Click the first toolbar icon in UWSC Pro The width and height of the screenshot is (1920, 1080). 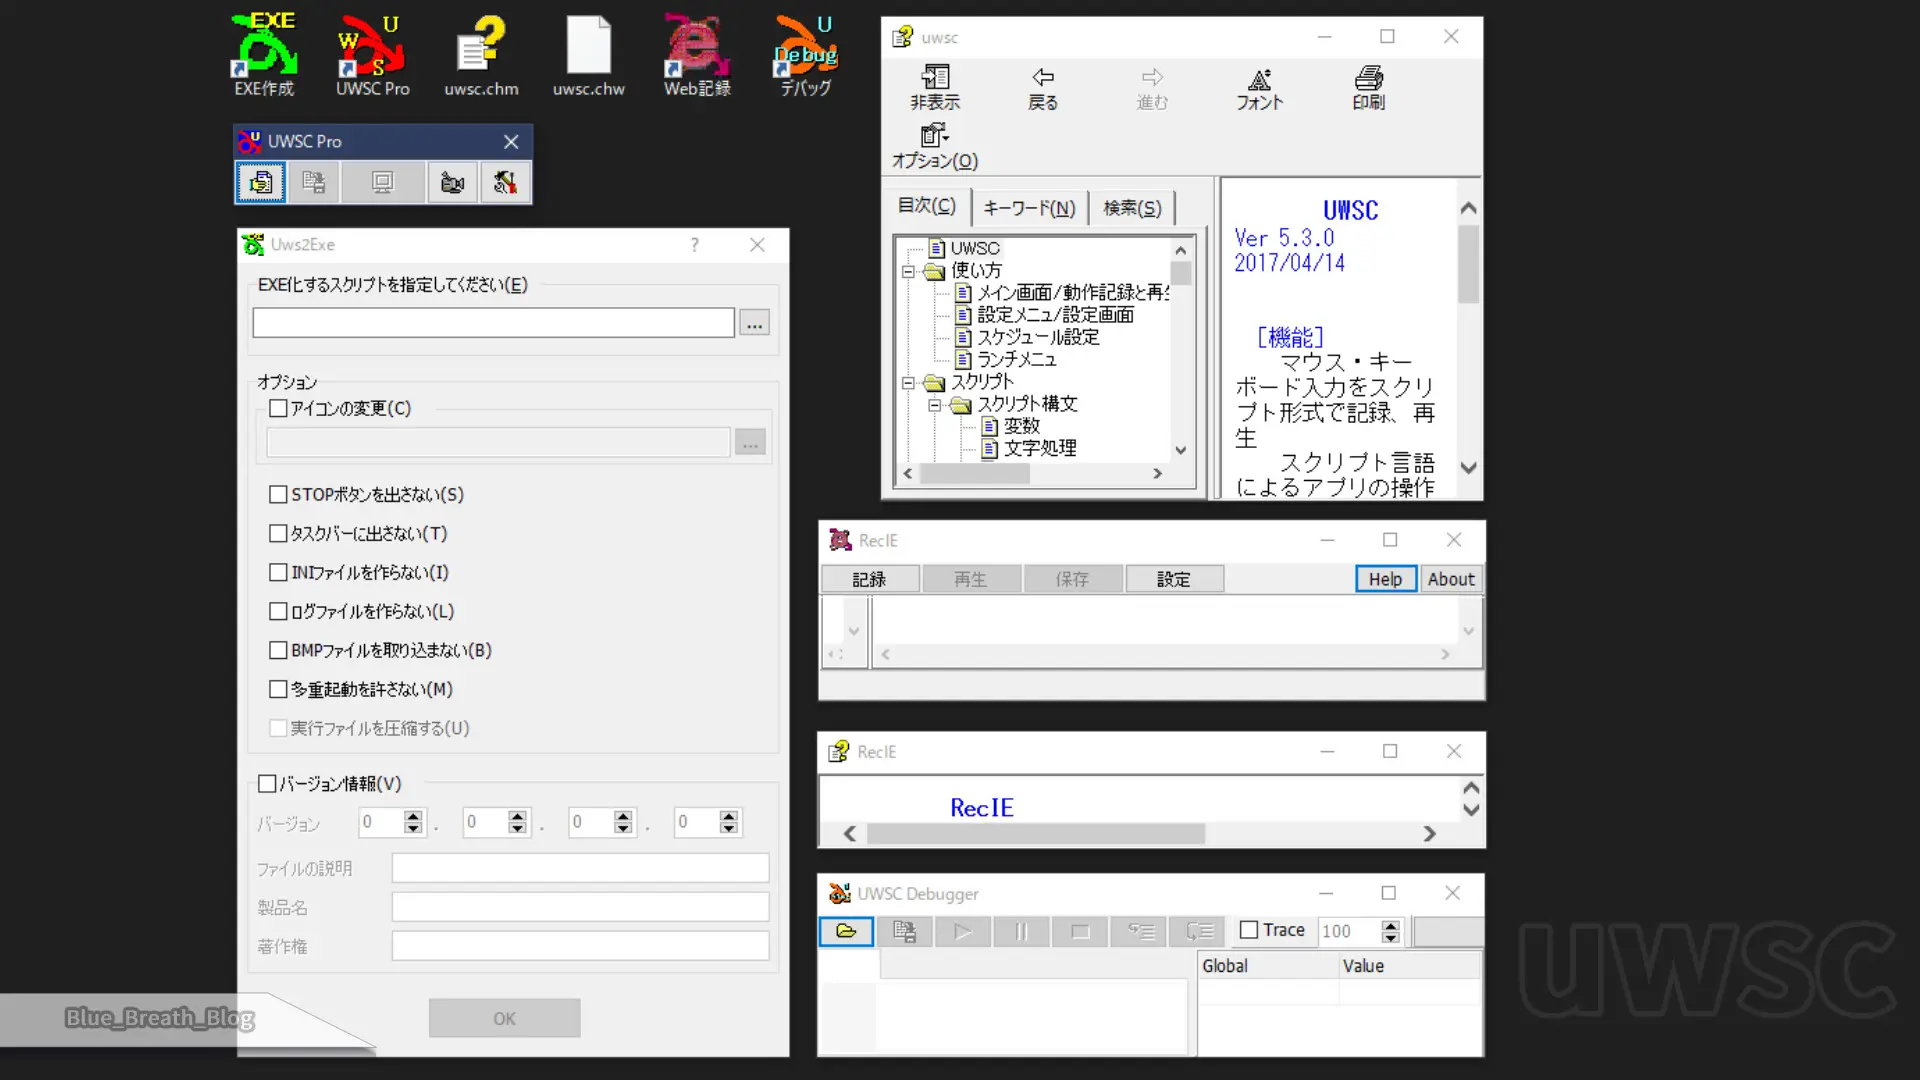pos(261,183)
